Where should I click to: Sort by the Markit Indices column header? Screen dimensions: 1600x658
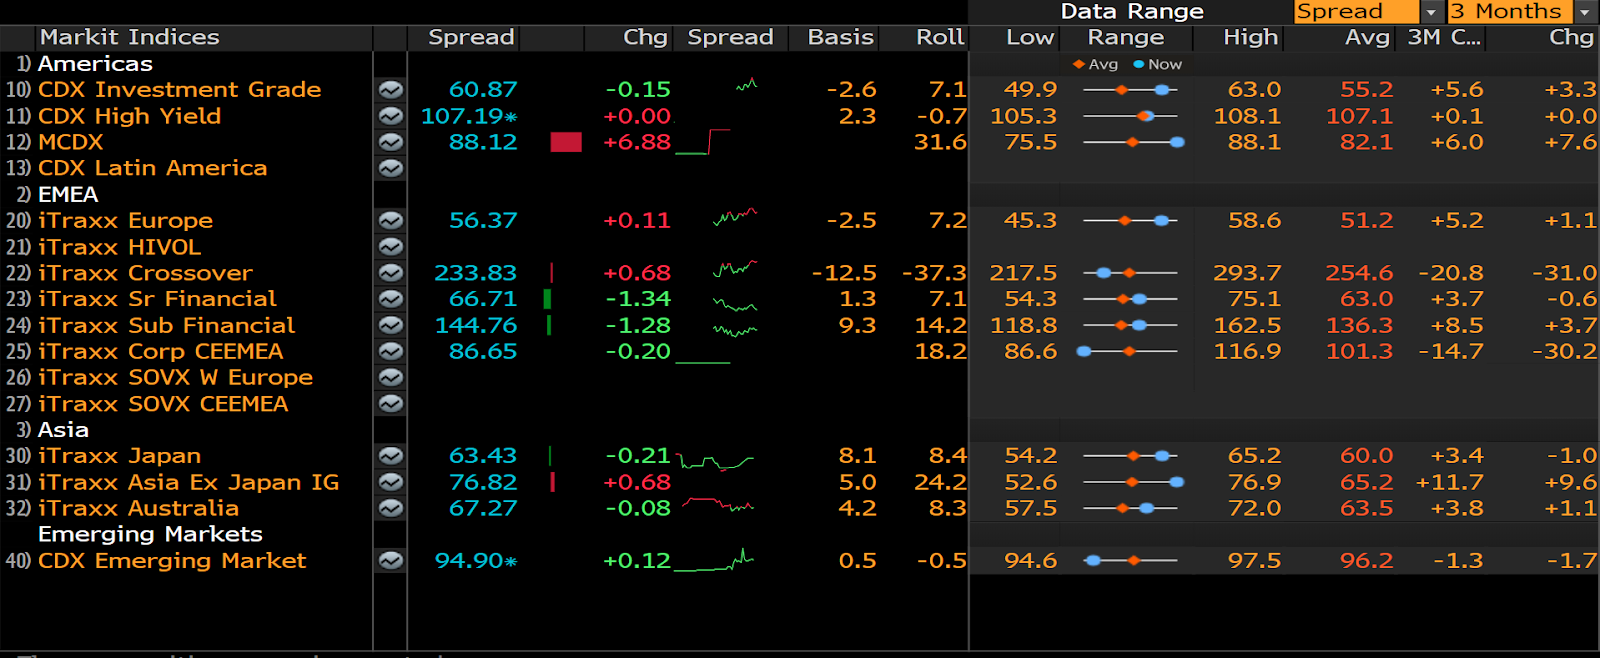point(129,38)
